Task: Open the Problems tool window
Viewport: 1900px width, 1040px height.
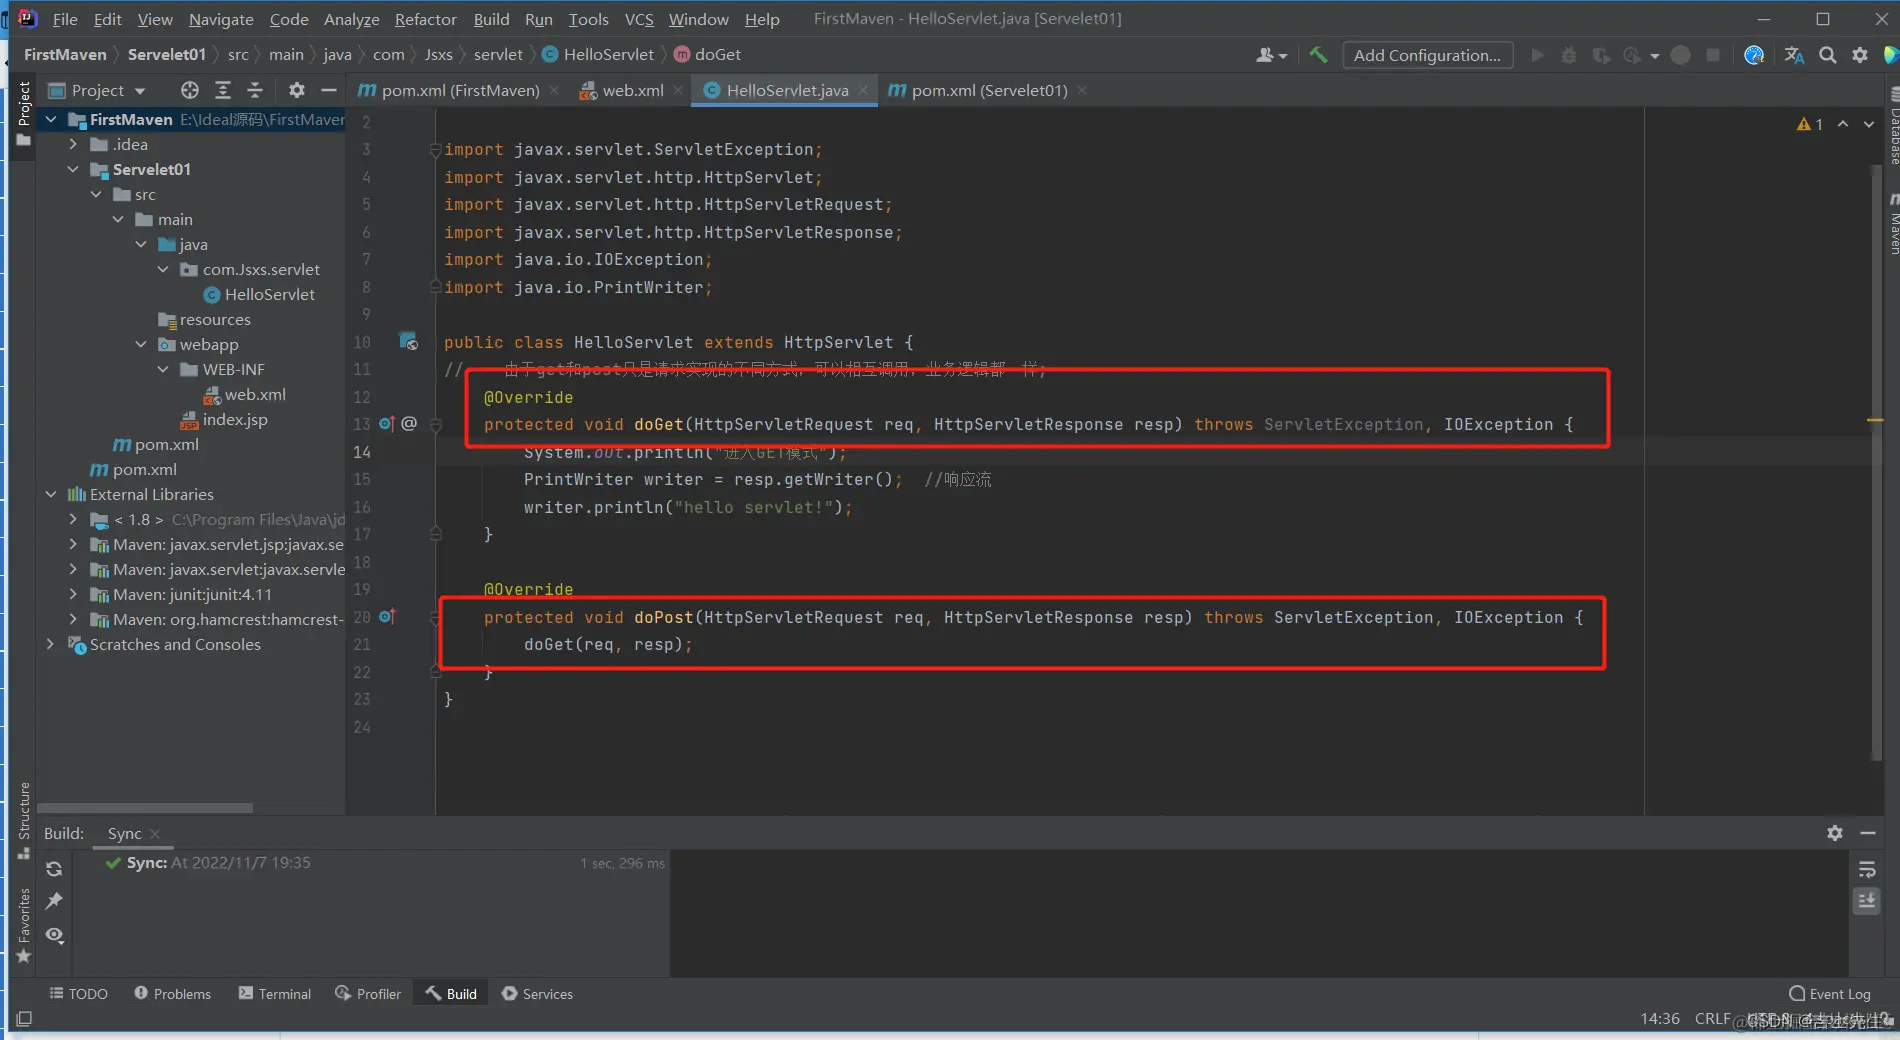Action: [173, 994]
